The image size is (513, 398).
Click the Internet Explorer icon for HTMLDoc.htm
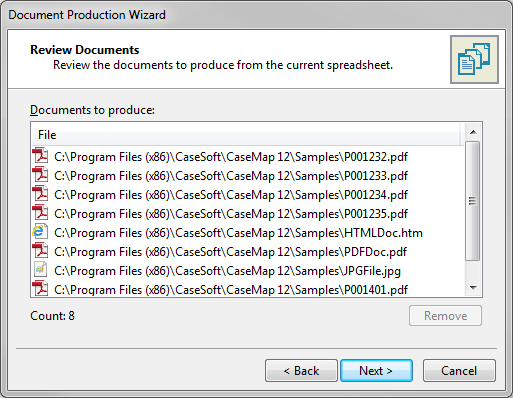40,232
